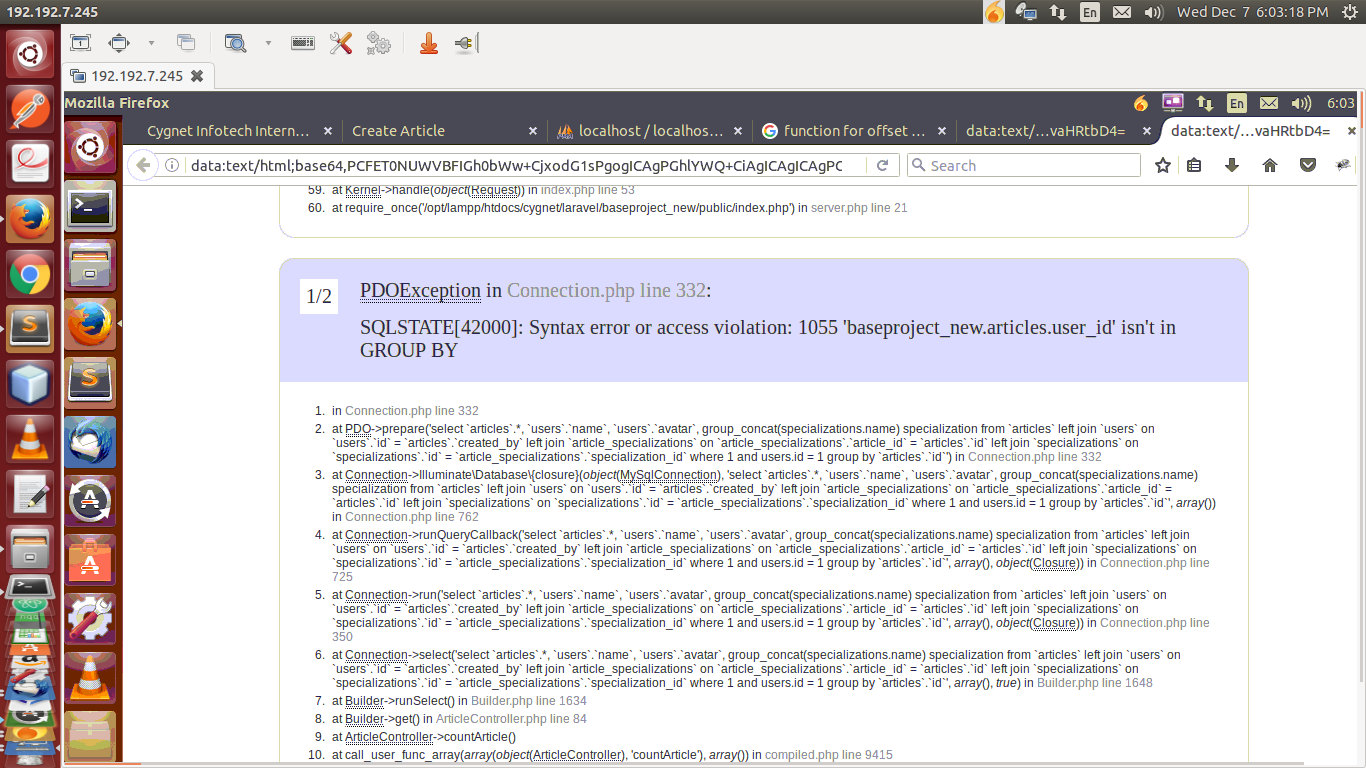Click the data:text URL address field

516,165
